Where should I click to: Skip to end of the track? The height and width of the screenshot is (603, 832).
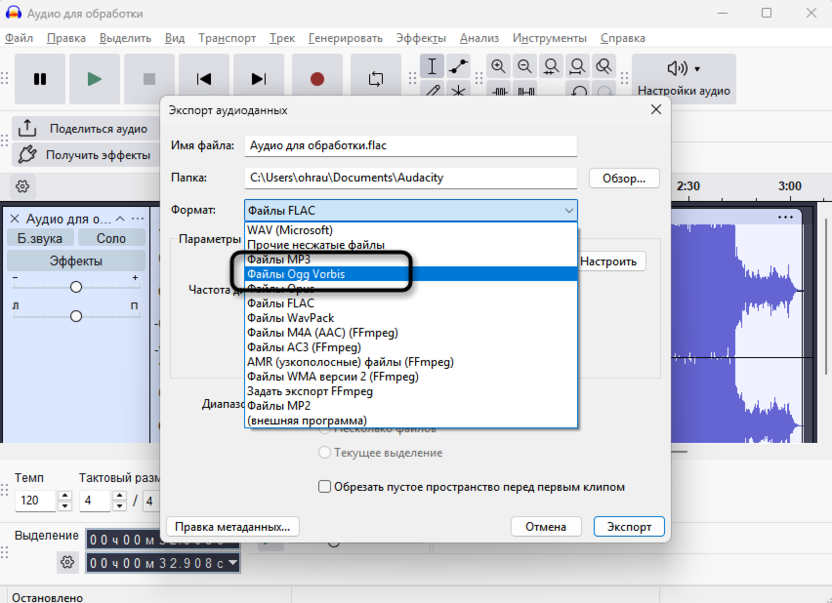[x=258, y=79]
